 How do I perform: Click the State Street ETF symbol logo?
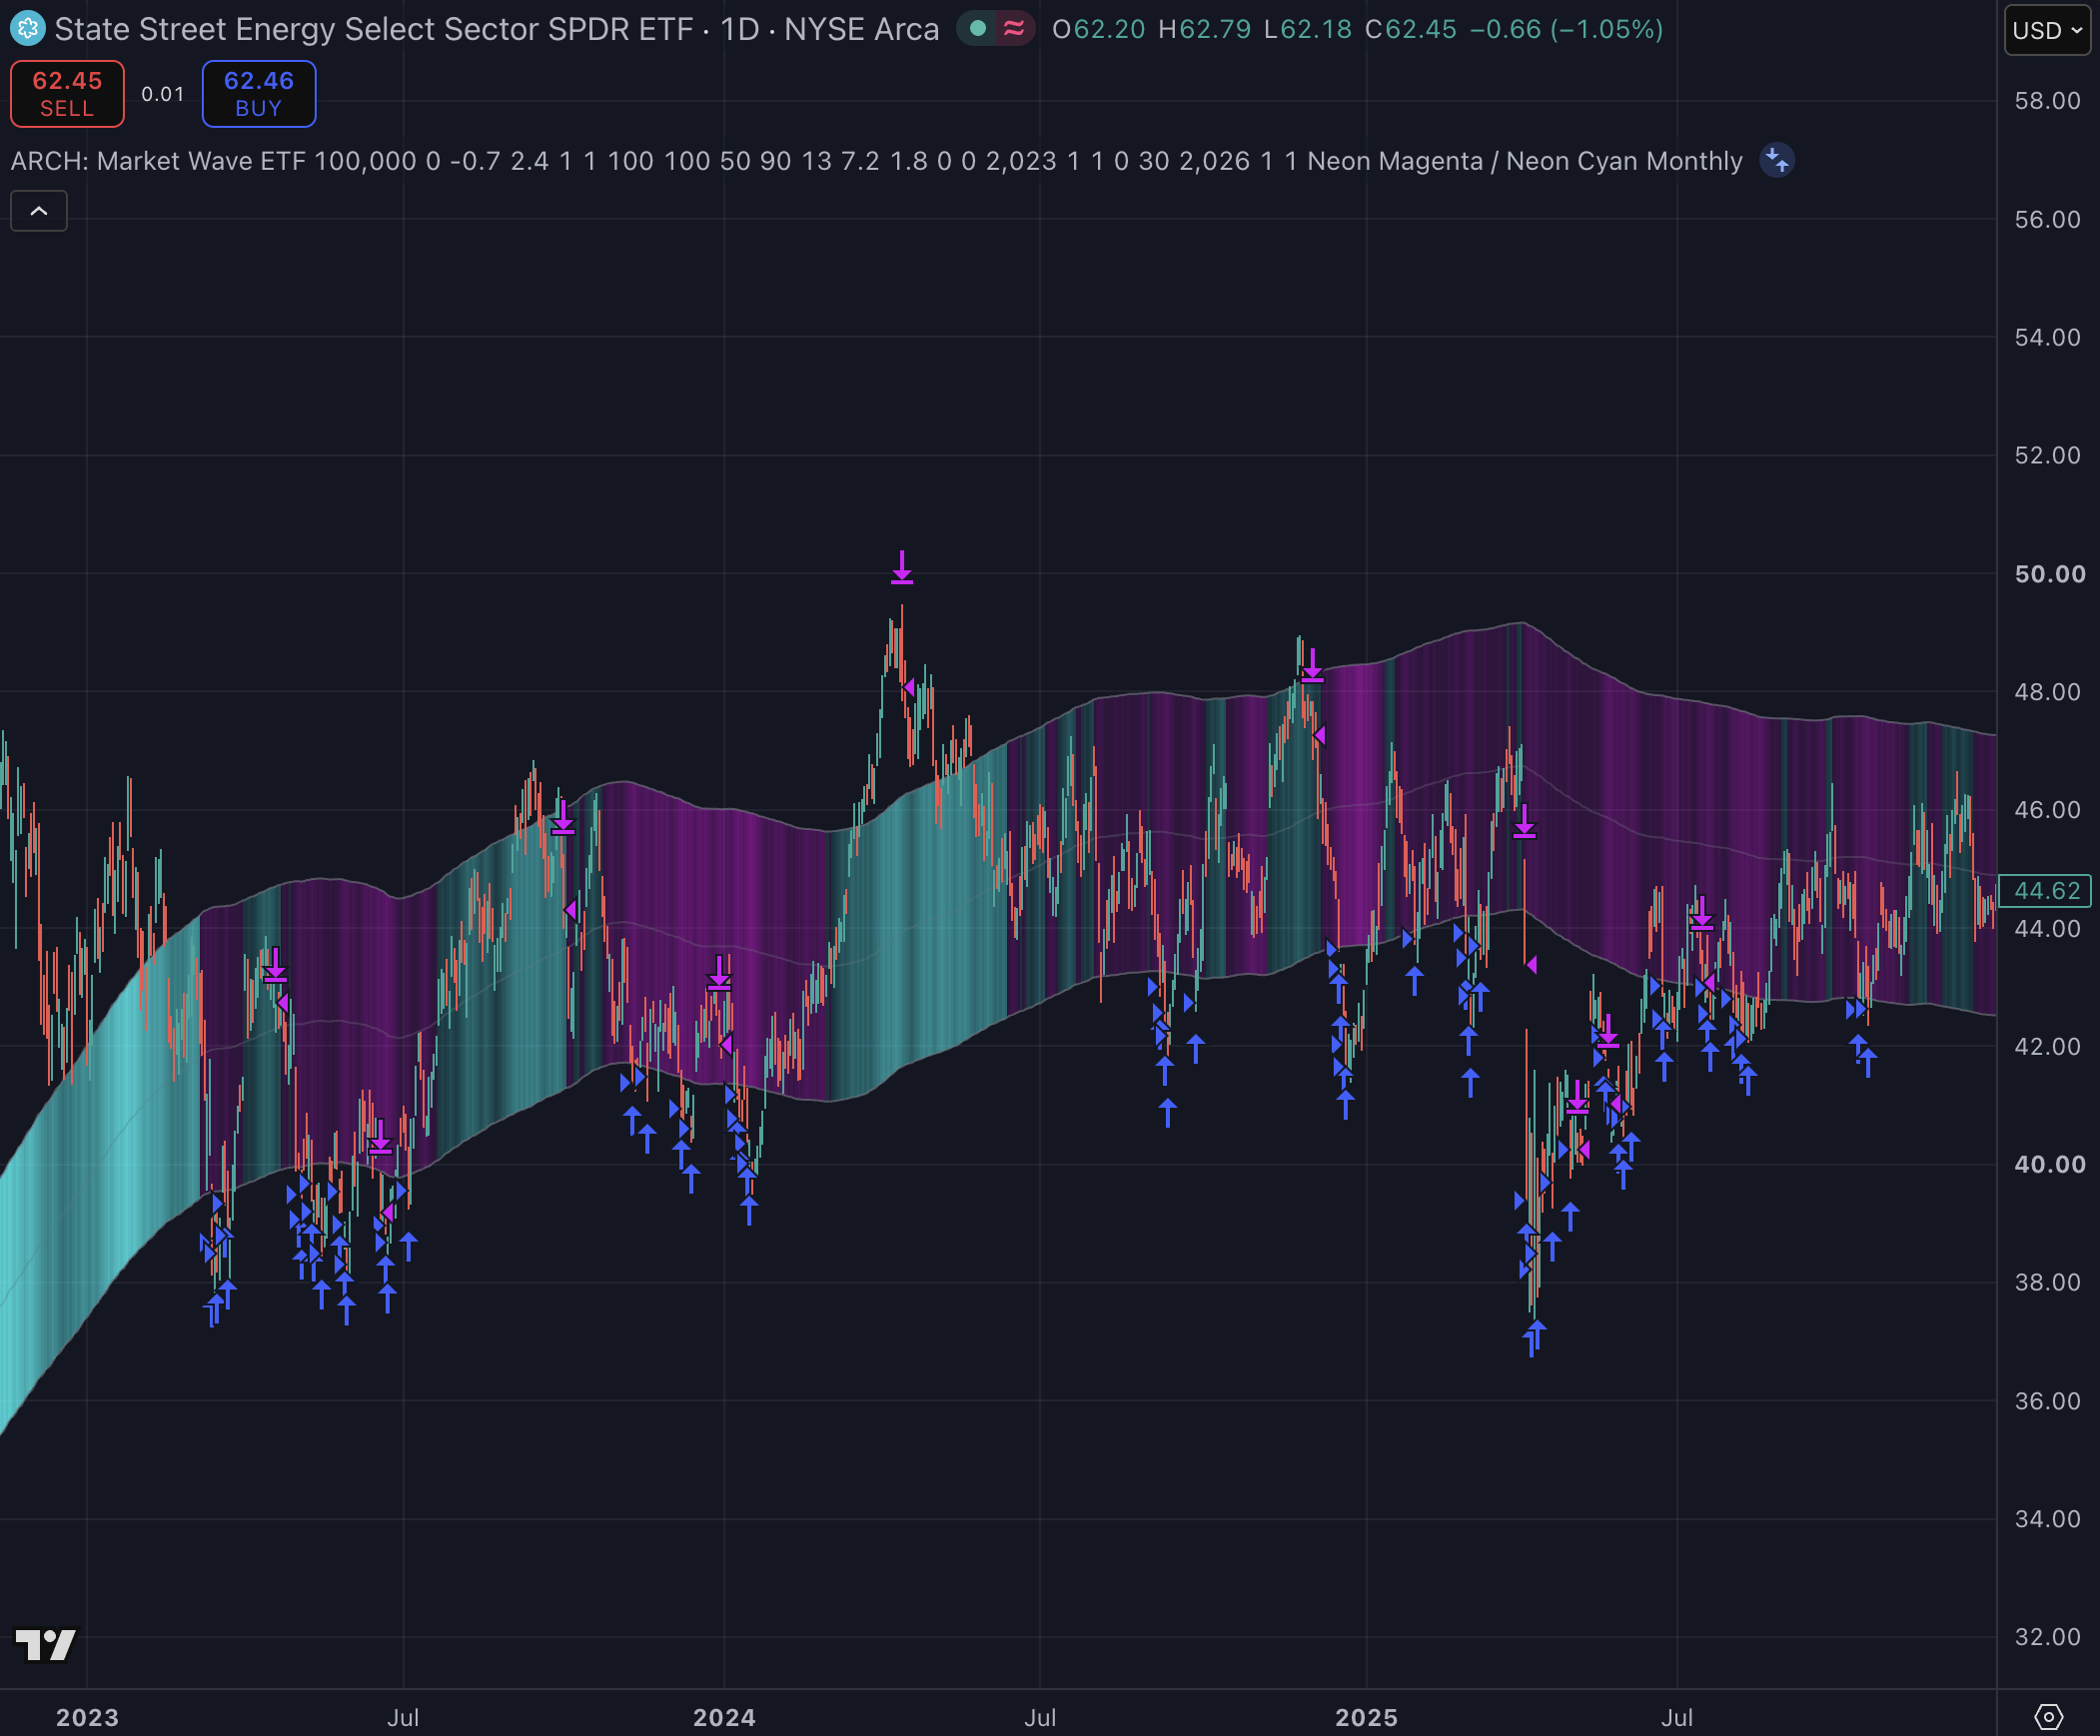point(27,29)
